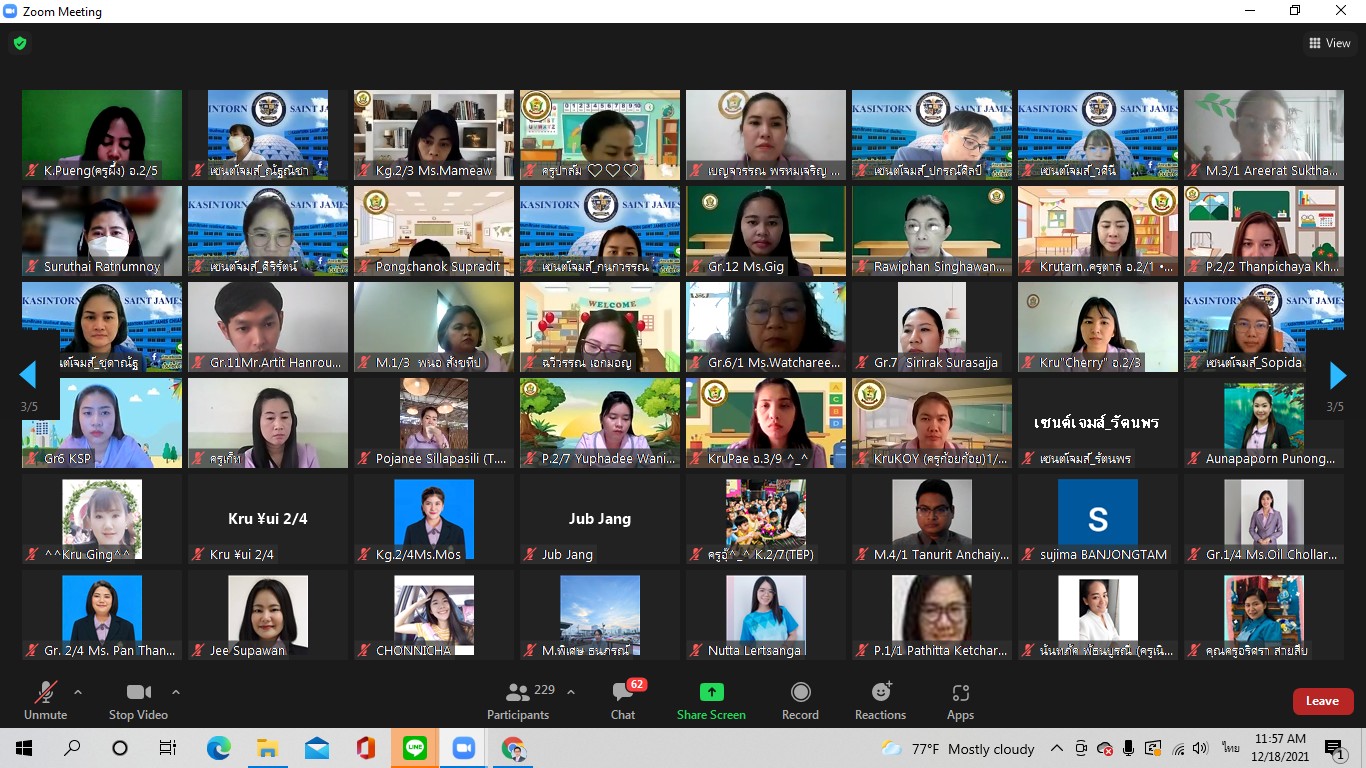Go to previous gallery page arrow
The width and height of the screenshot is (1366, 768).
pos(28,375)
